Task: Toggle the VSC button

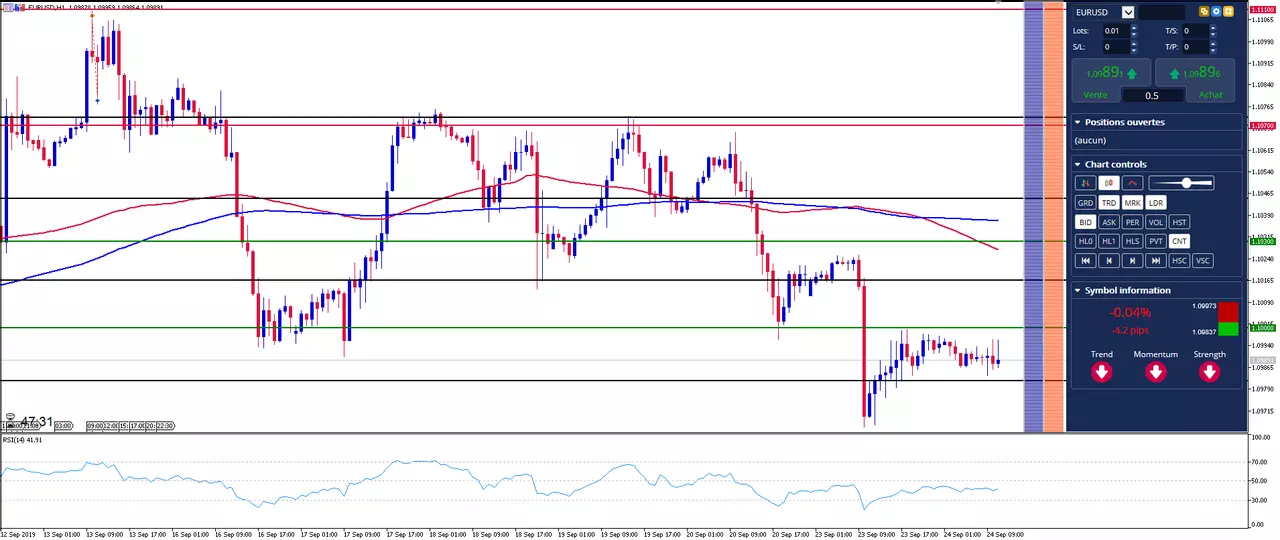Action: point(1203,260)
